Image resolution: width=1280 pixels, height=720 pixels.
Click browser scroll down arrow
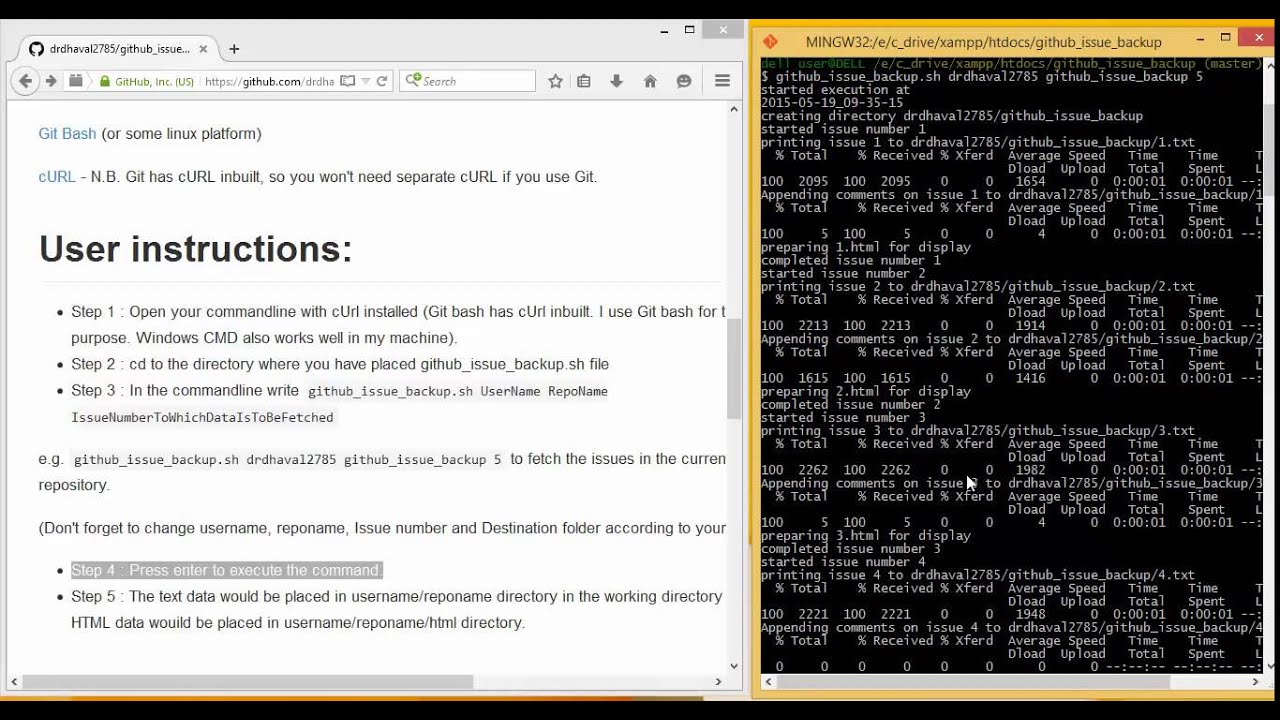click(734, 666)
